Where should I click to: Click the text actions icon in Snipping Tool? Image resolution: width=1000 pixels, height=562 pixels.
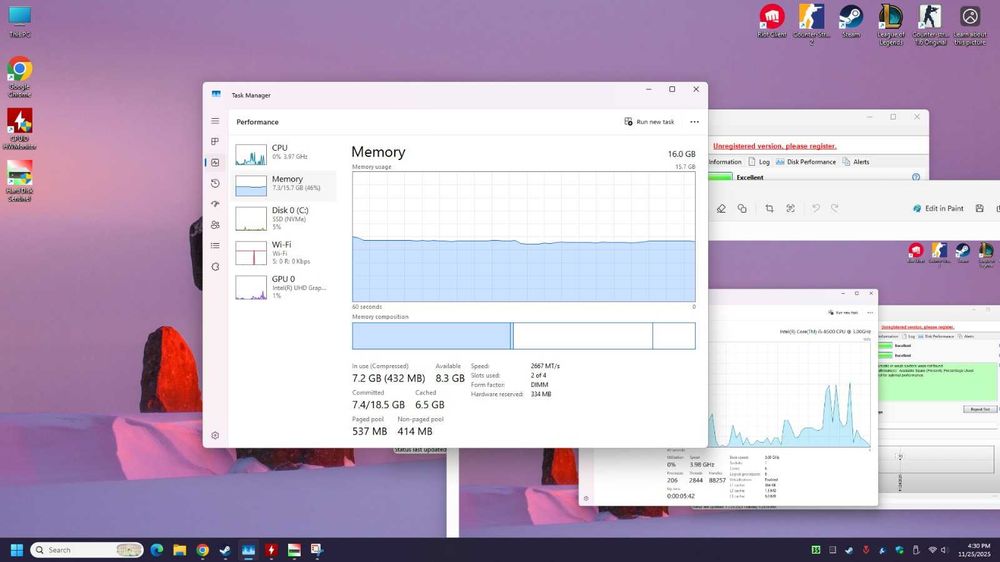(x=790, y=209)
